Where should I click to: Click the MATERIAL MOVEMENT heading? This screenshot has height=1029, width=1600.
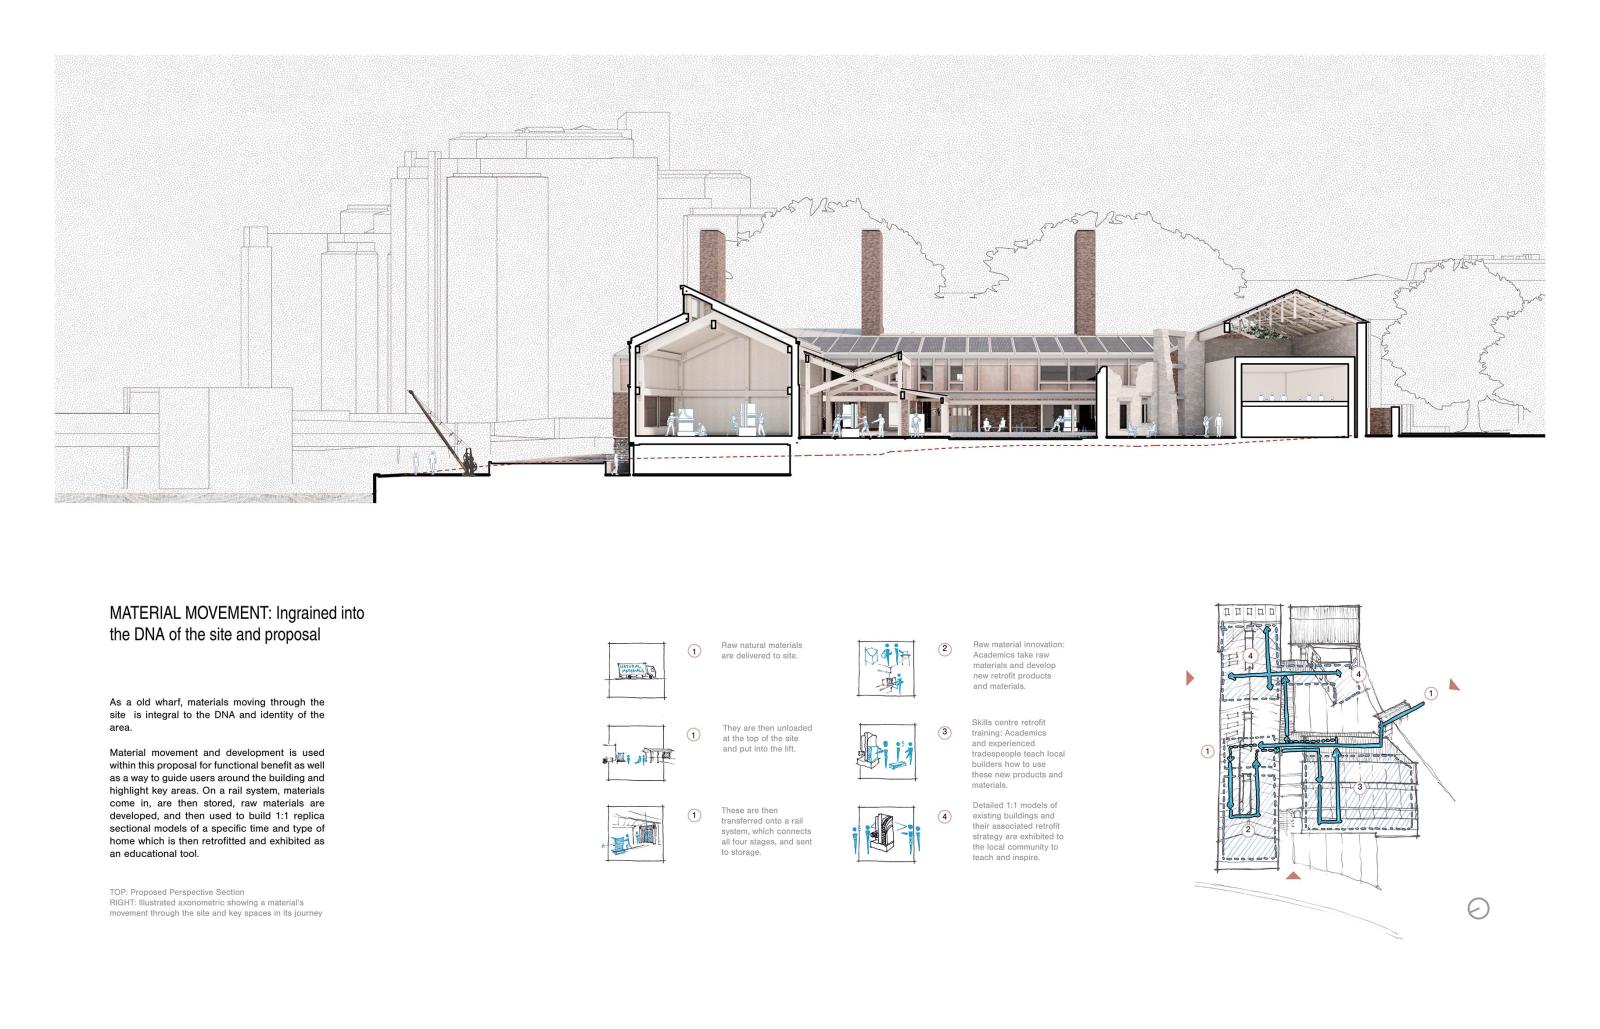(x=237, y=623)
